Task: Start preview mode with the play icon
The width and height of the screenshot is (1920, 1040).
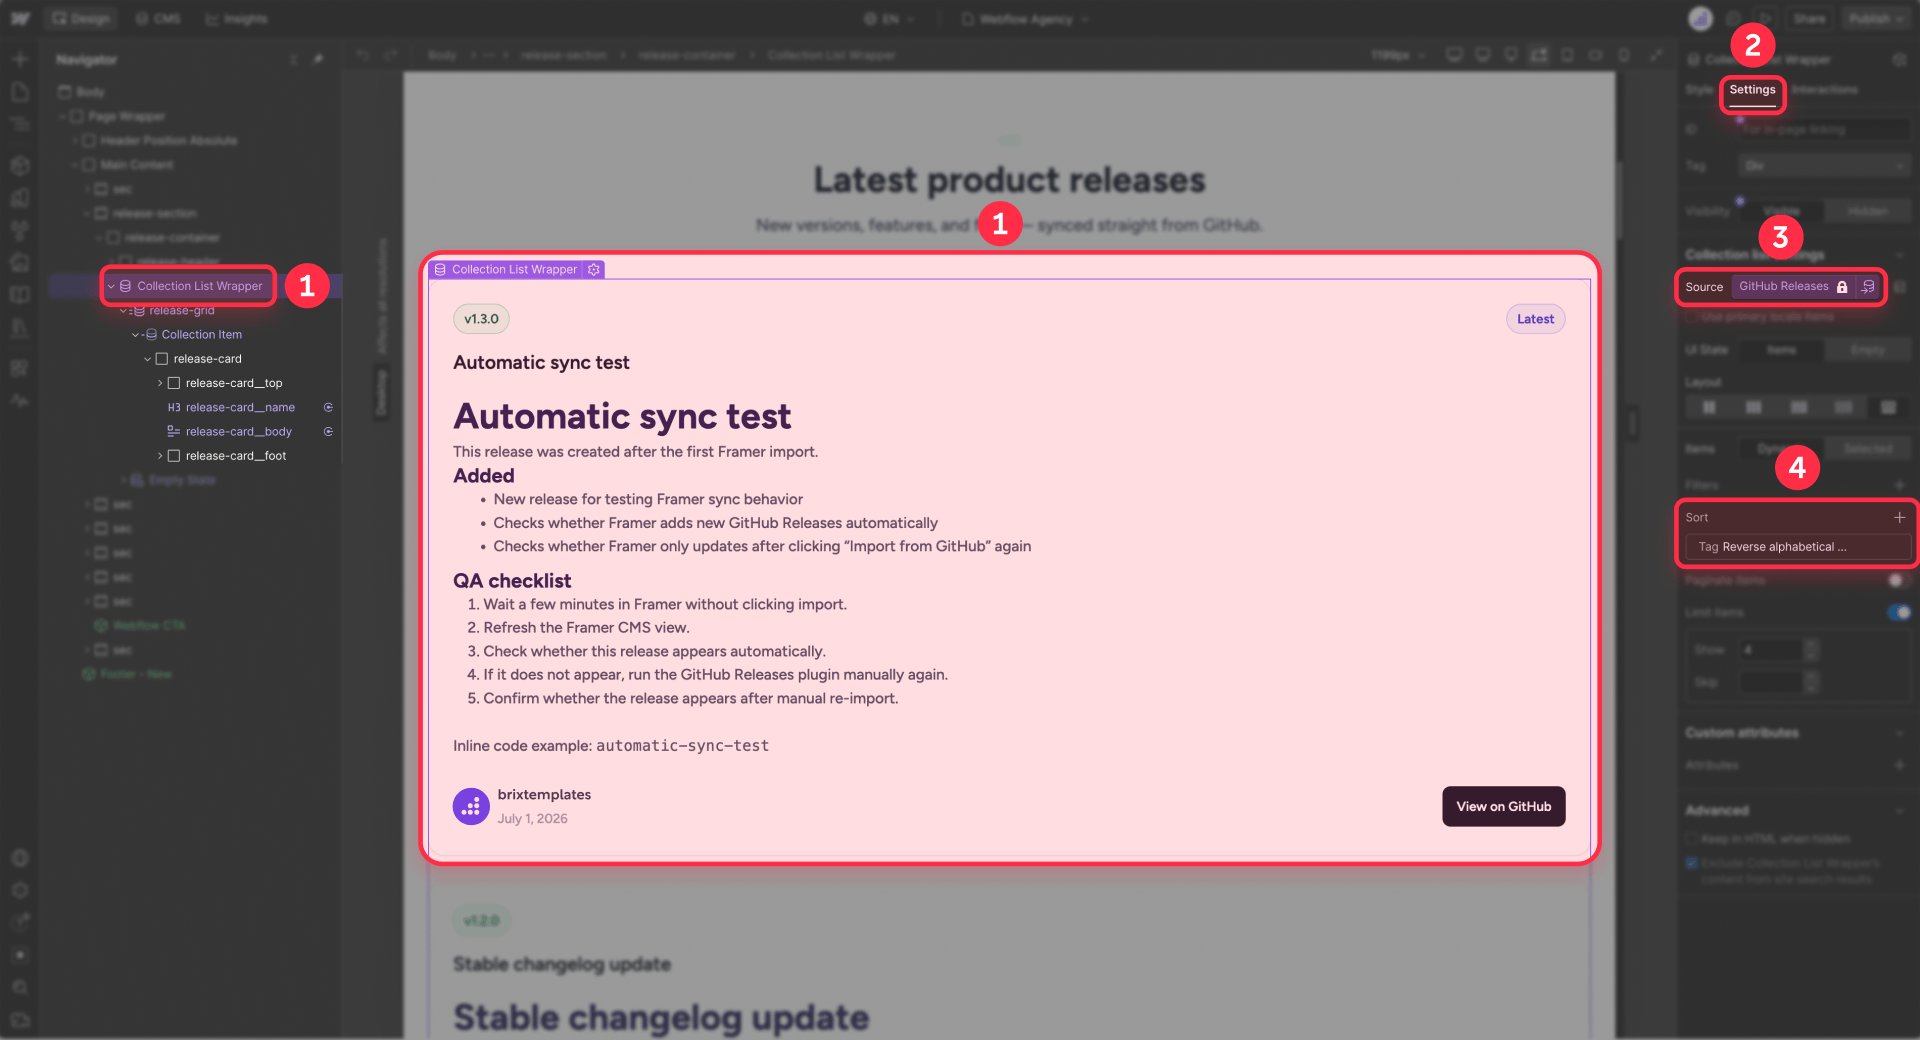Action: click(x=1765, y=19)
